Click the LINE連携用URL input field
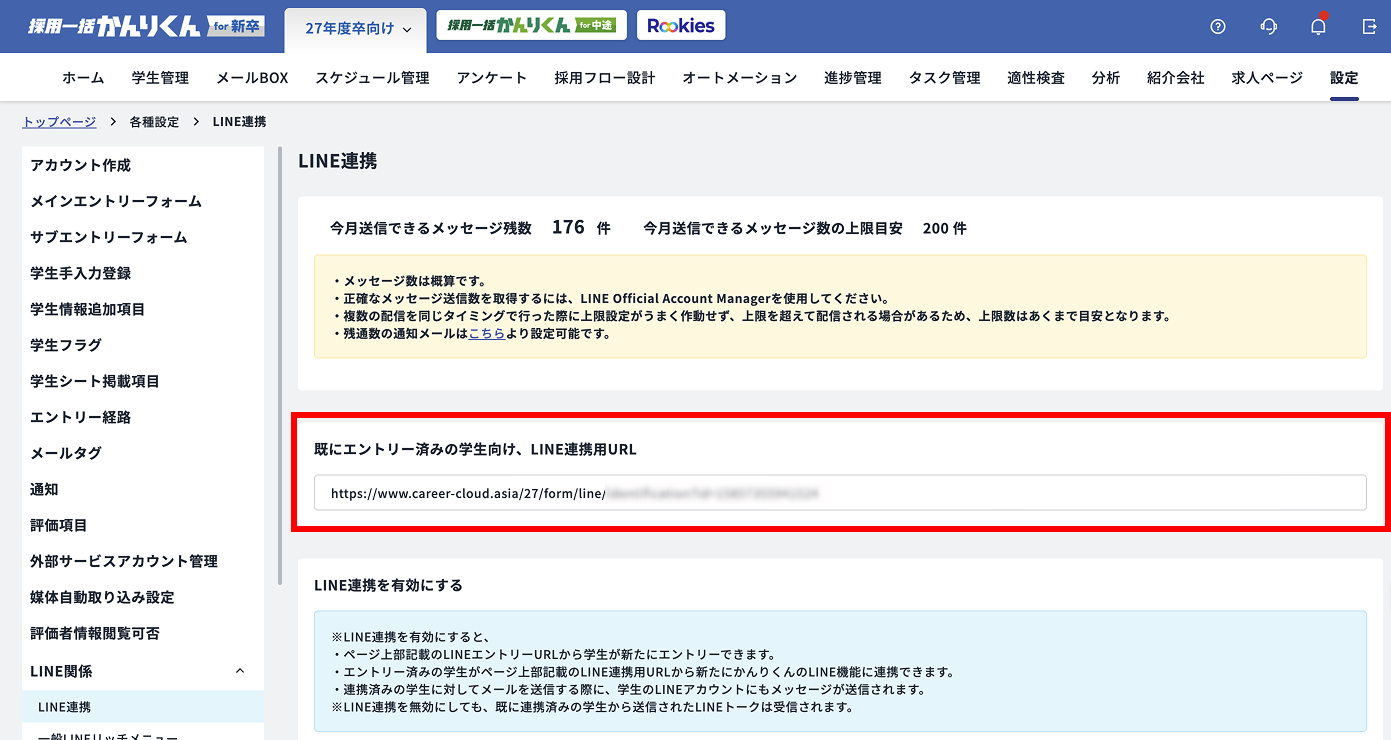Viewport: 1391px width, 740px height. [840, 493]
